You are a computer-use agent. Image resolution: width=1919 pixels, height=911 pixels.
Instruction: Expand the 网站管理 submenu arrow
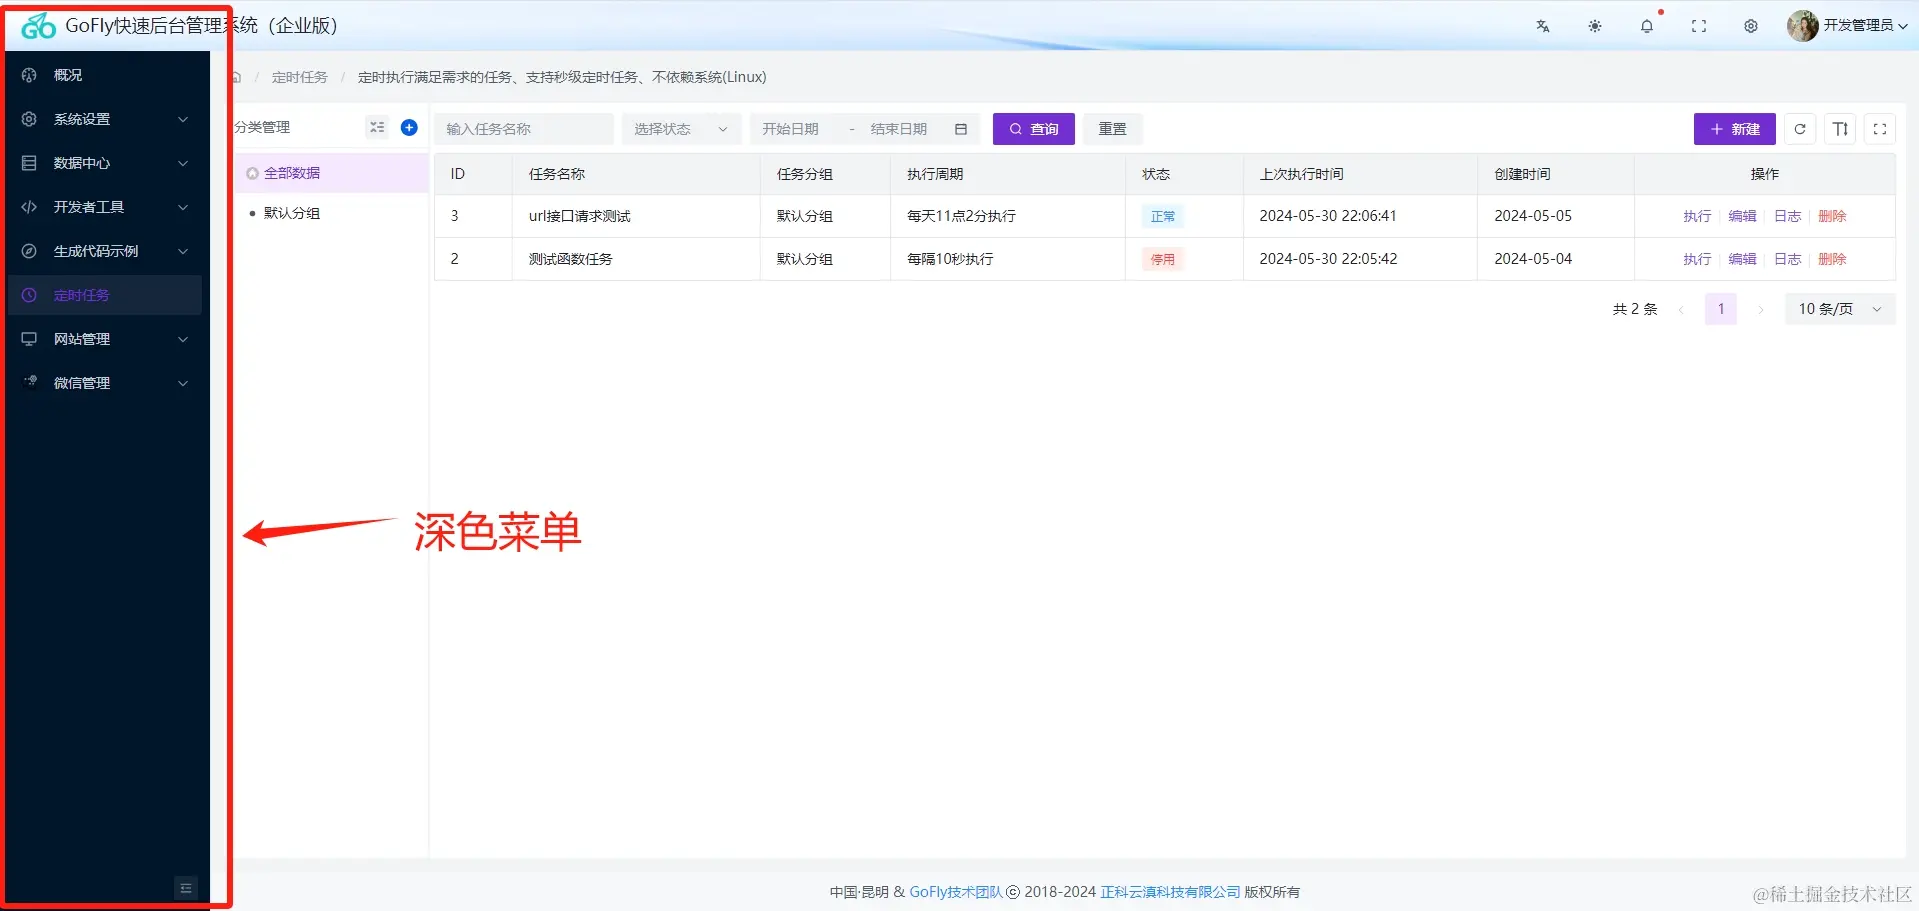click(183, 339)
